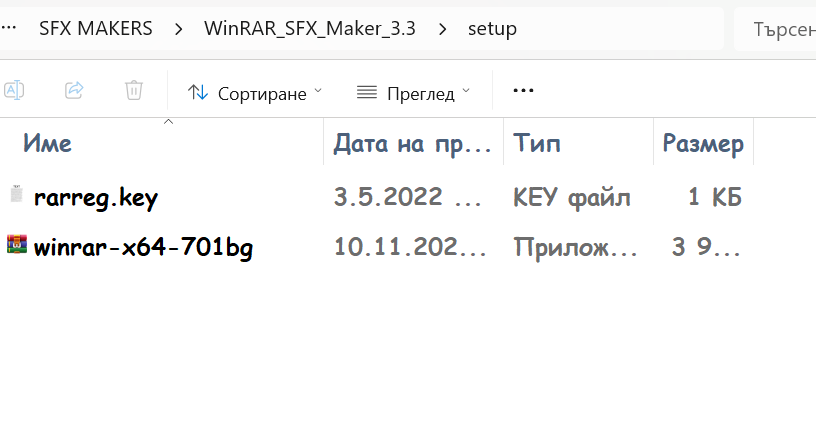This screenshot has height=432, width=816.
Task: Click the winrar-x64-701bg WinRAR icon
Action: (15, 245)
